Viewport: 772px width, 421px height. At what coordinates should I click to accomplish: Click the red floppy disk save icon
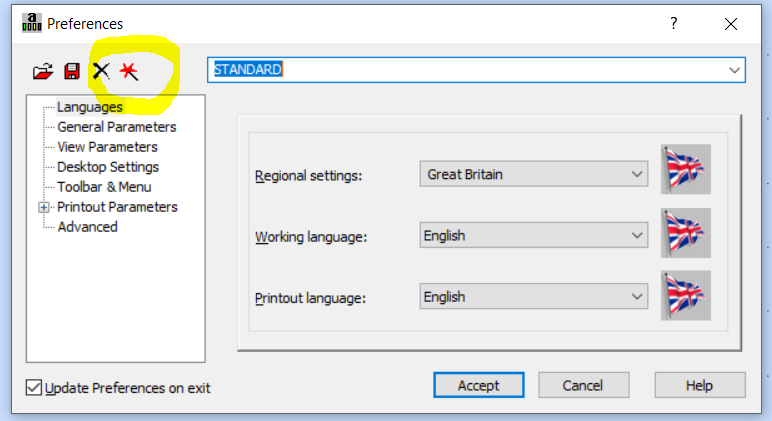(x=71, y=71)
